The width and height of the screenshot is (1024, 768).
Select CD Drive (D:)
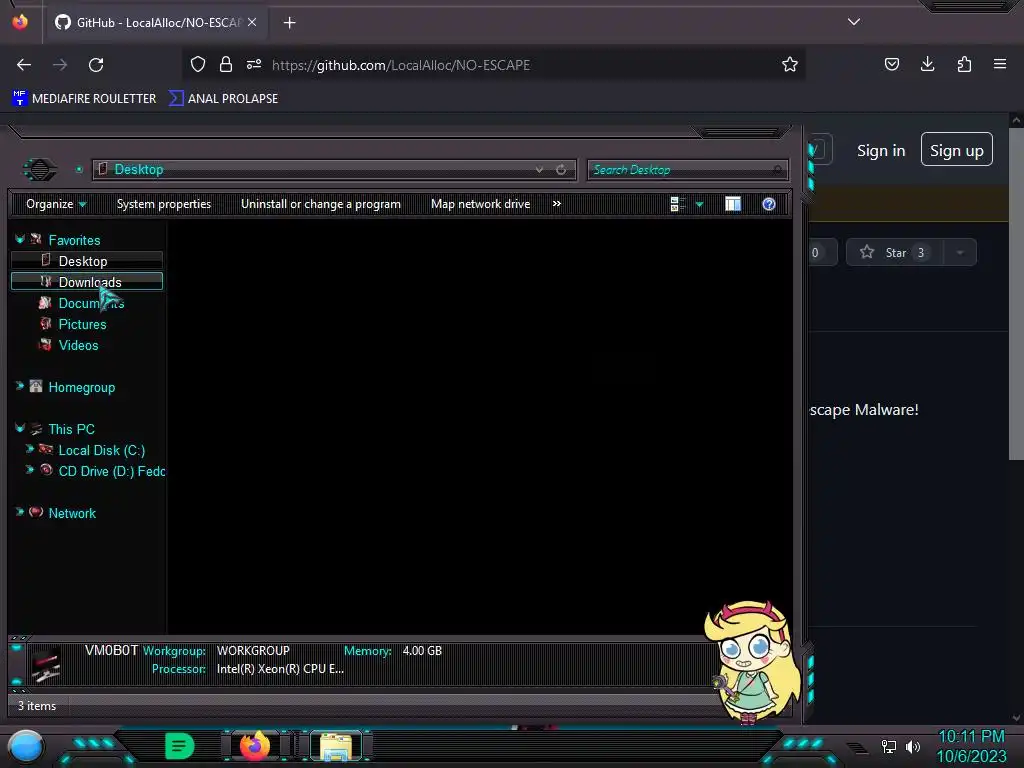pos(111,472)
